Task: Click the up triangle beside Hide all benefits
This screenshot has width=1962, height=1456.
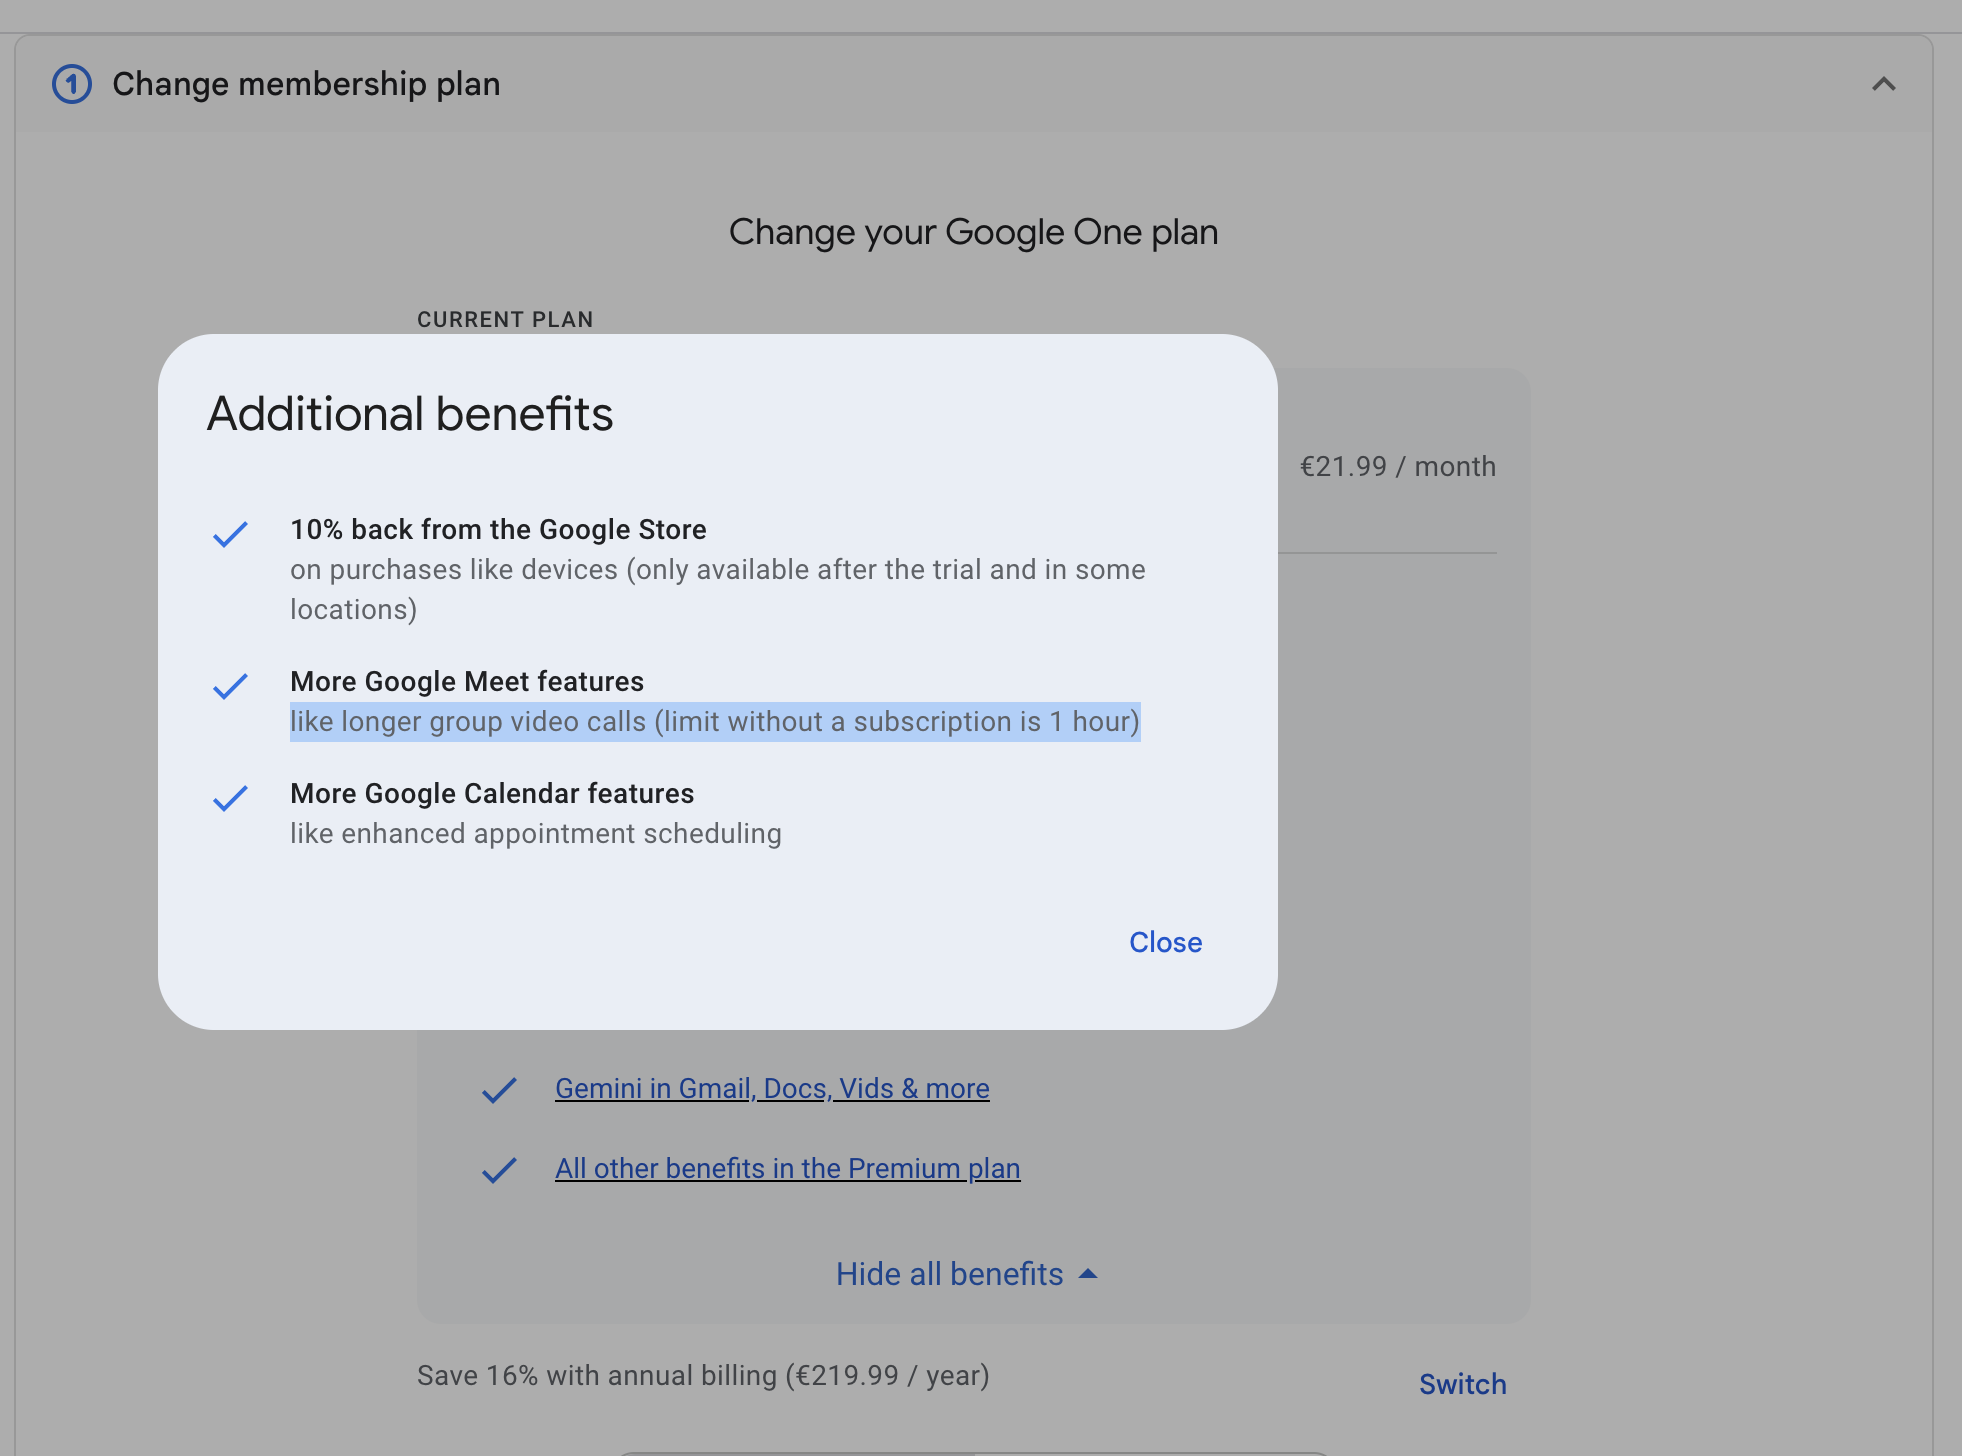Action: coord(1088,1274)
